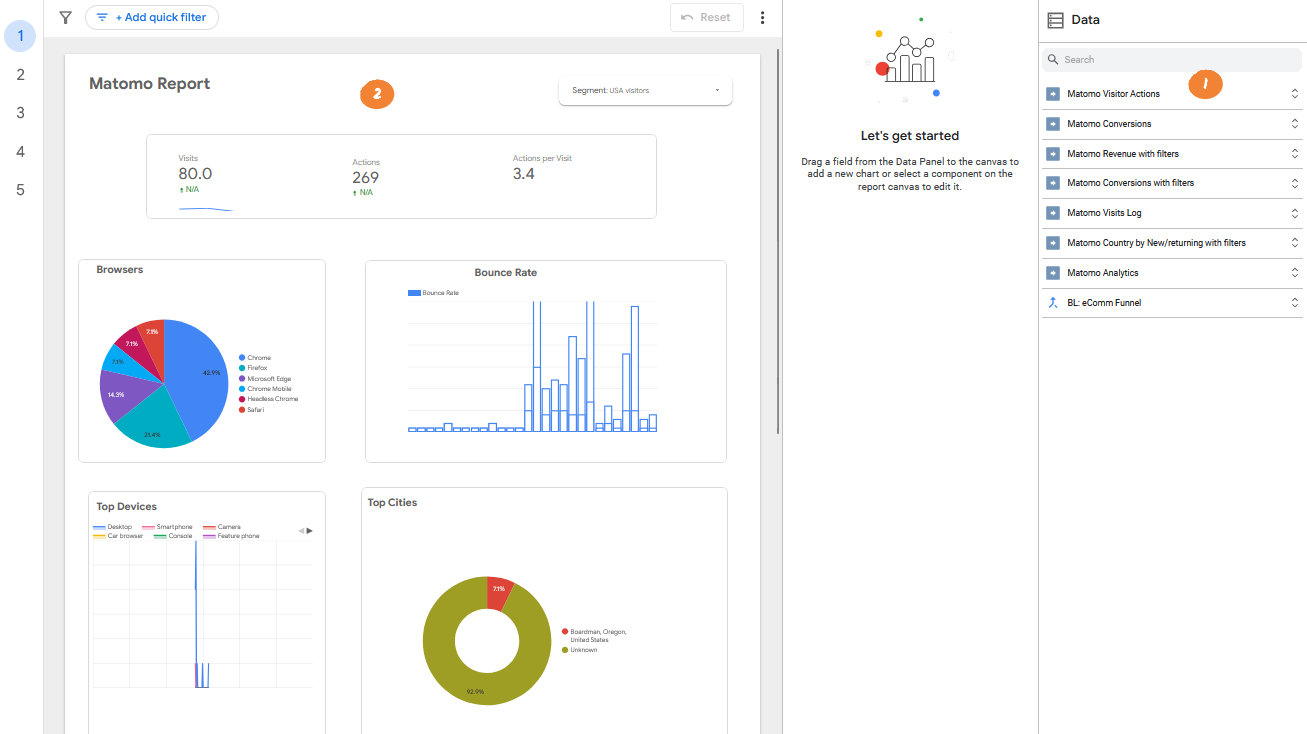The width and height of the screenshot is (1307, 734).
Task: Click the BL: eComm Funnel blend icon
Action: [x=1053, y=303]
